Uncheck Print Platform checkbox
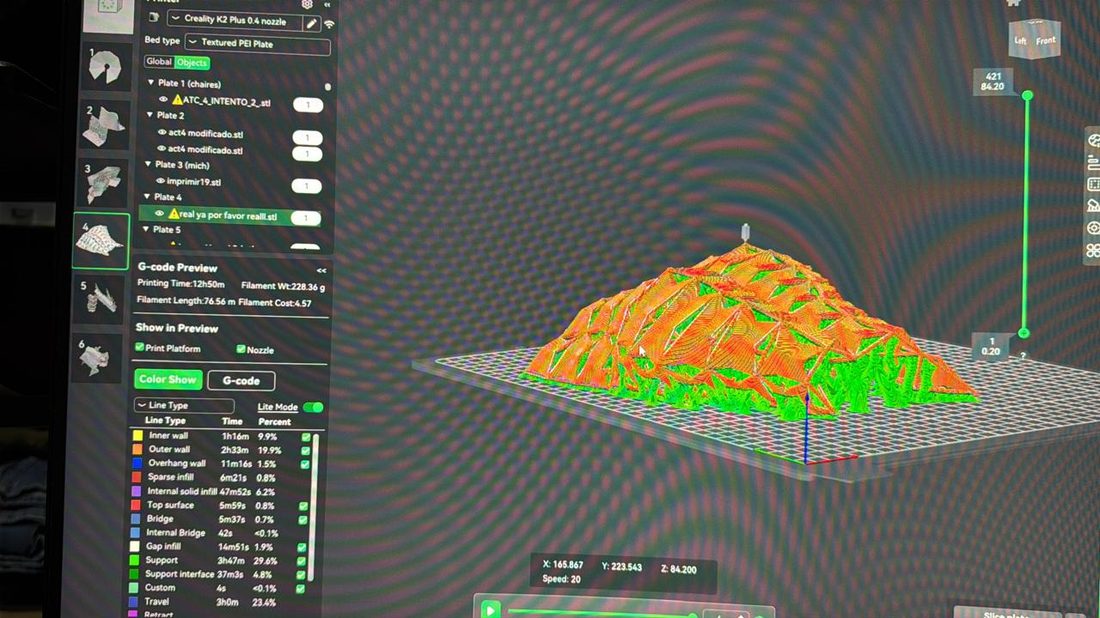This screenshot has width=1100, height=618. click(x=140, y=347)
